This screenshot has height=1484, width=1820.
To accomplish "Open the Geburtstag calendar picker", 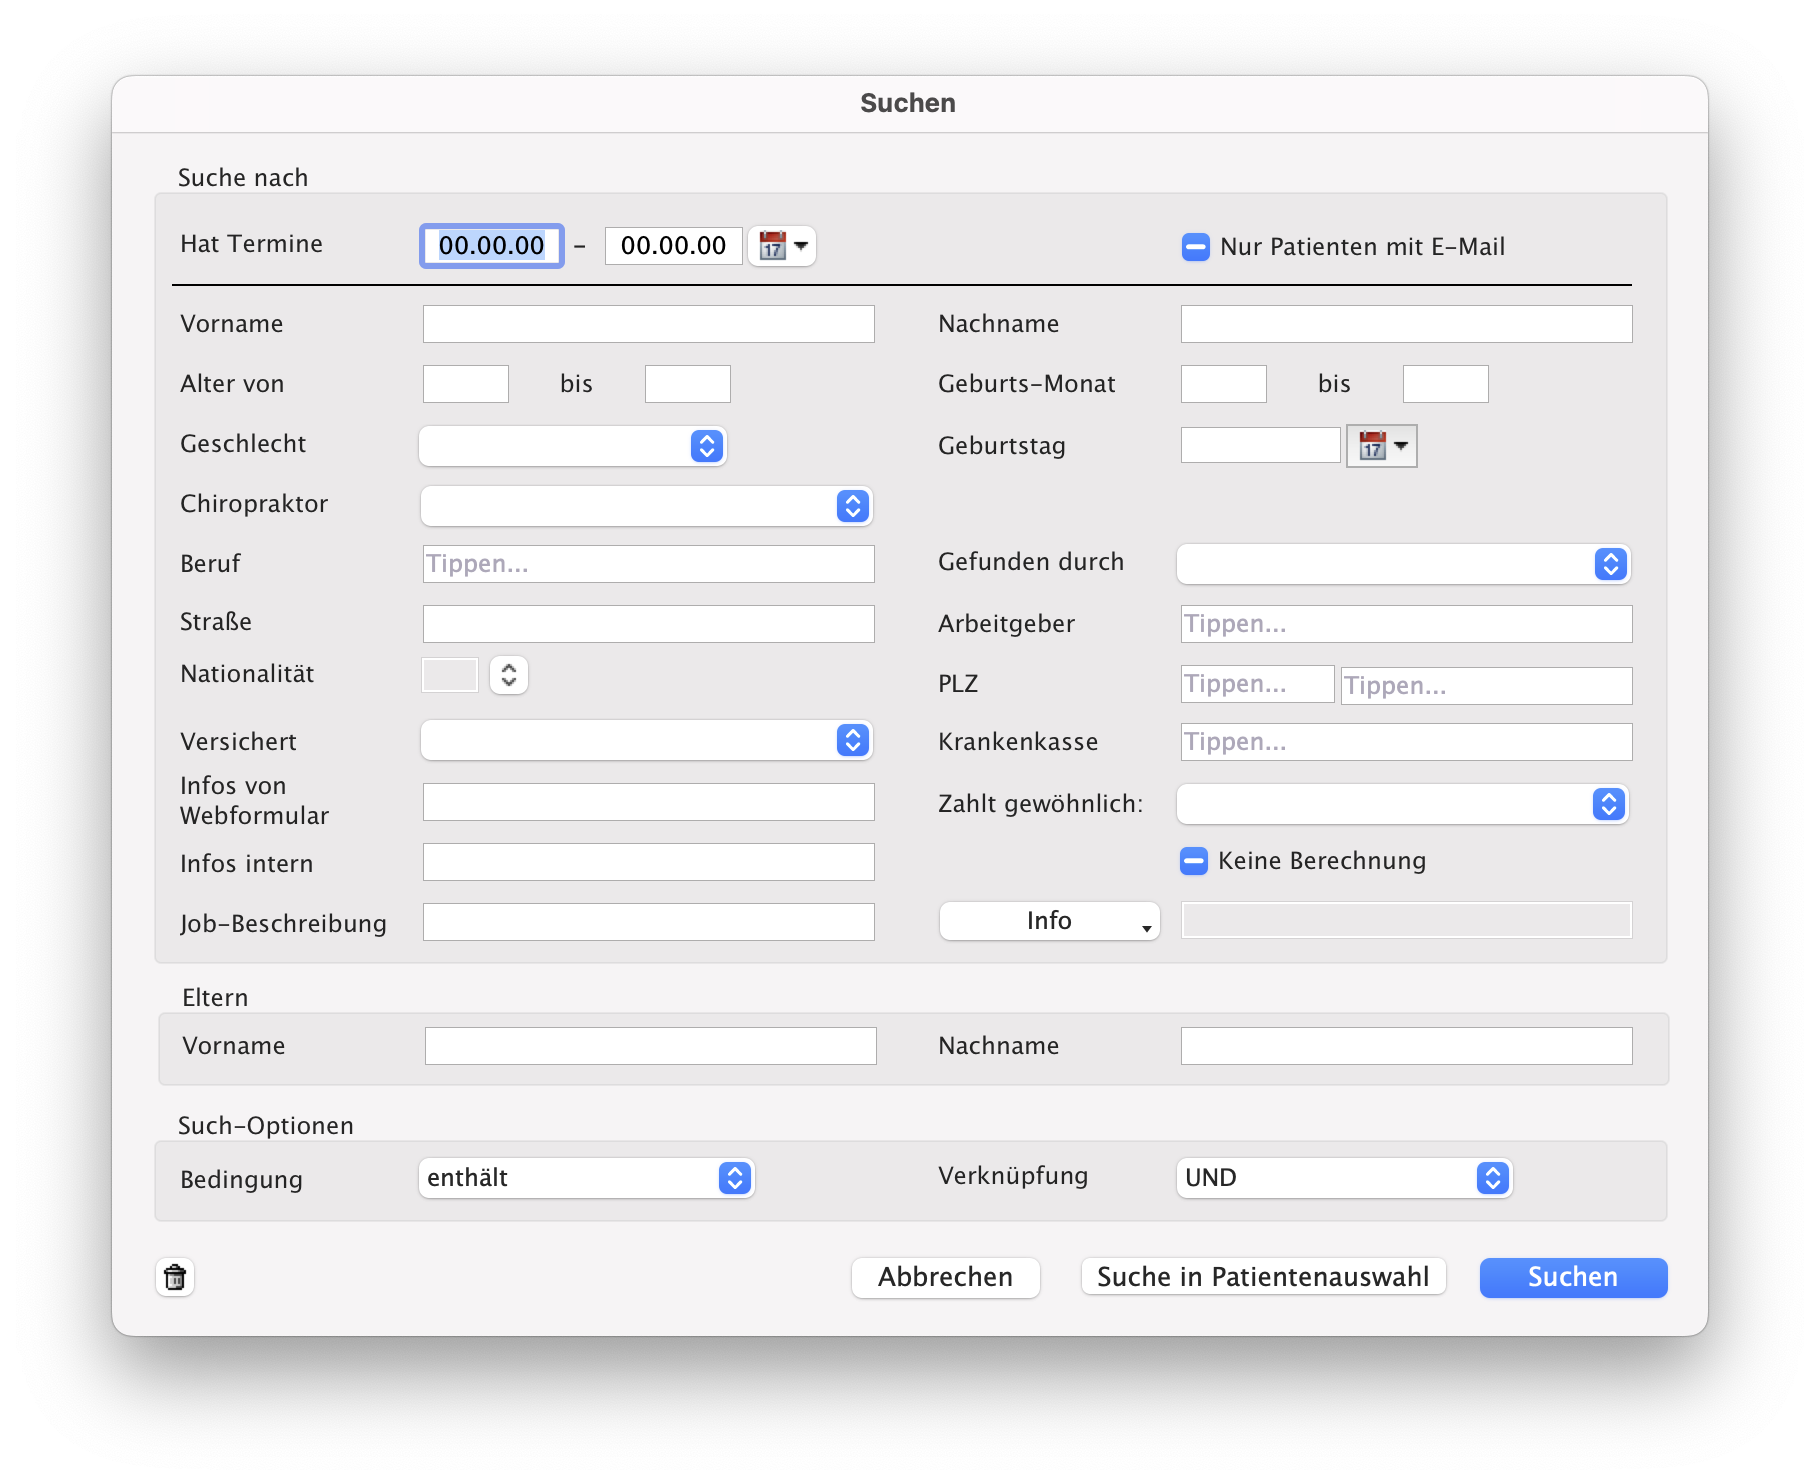I will (x=1381, y=446).
